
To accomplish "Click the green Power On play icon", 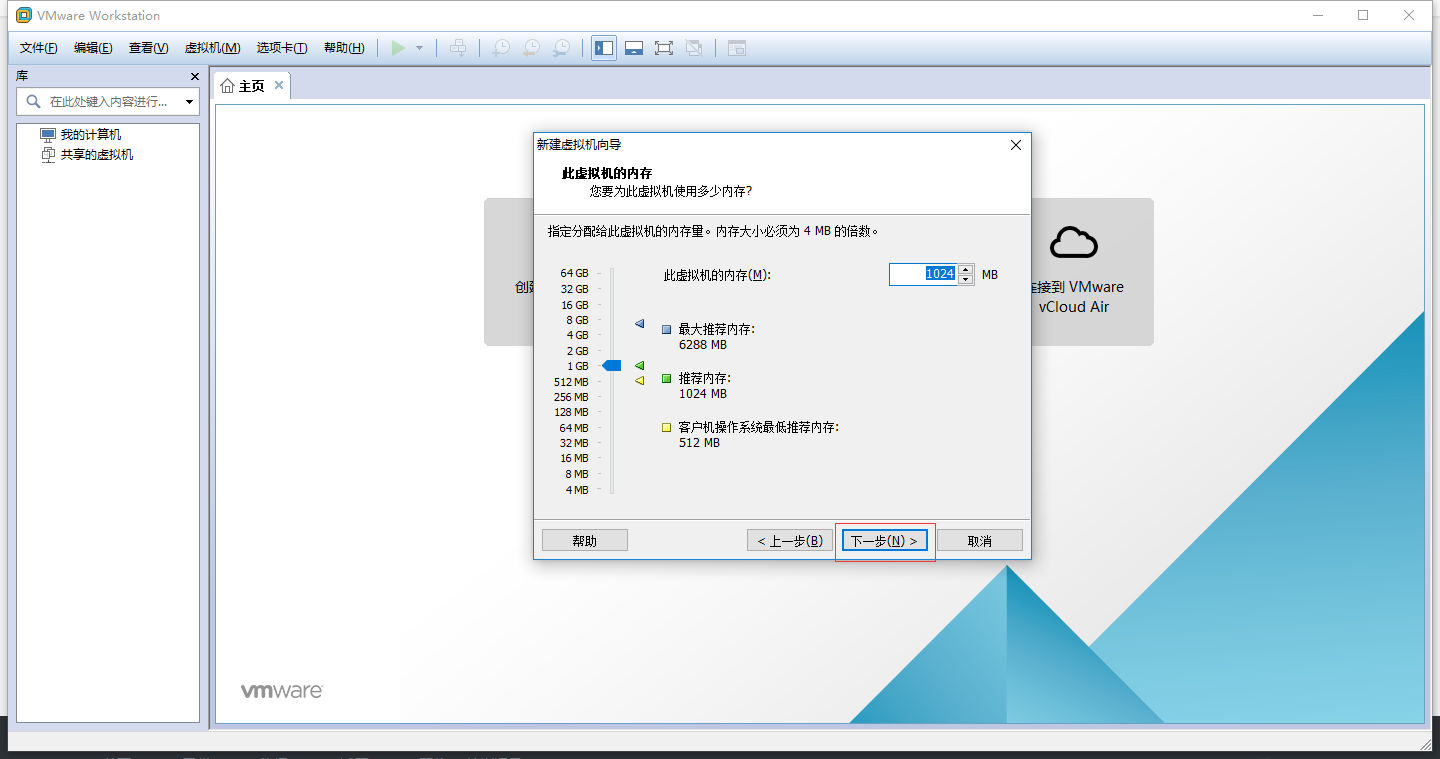I will (x=399, y=48).
